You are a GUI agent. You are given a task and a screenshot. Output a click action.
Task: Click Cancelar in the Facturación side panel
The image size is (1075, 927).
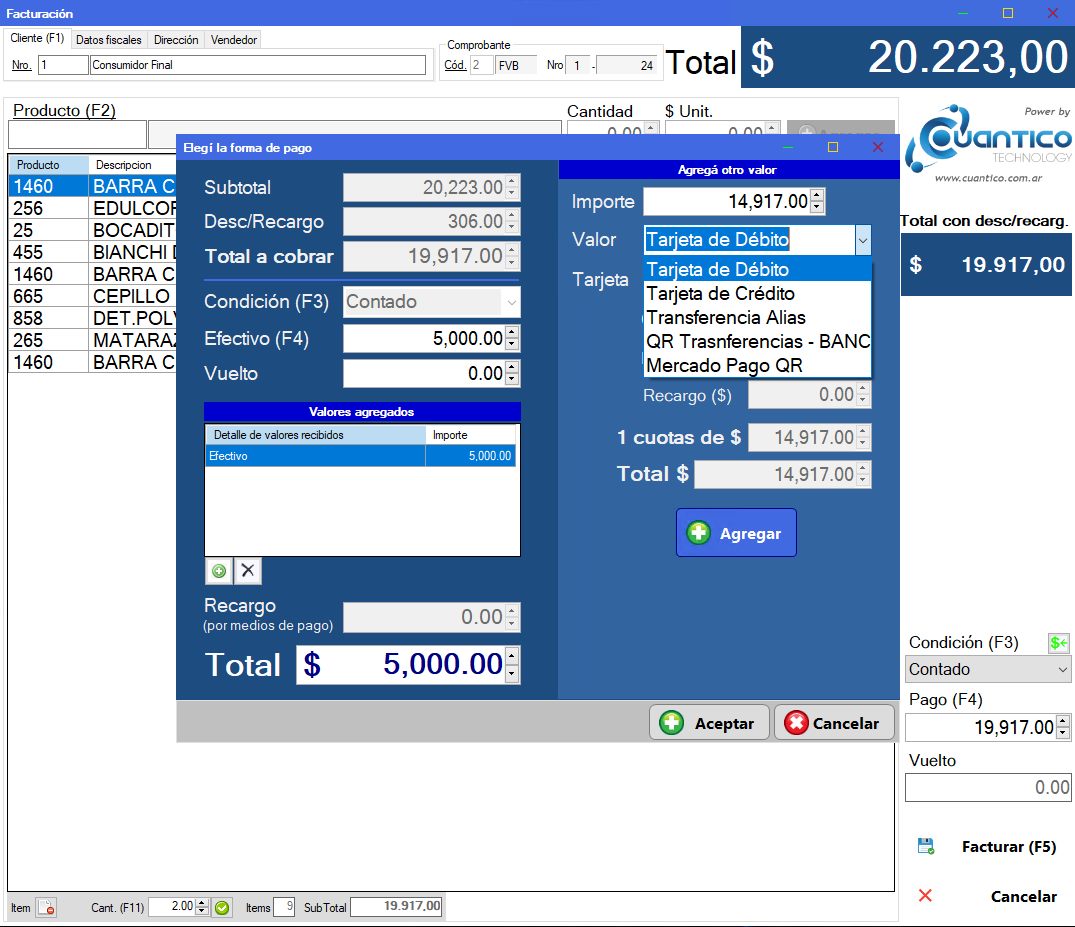pyautogui.click(x=988, y=896)
